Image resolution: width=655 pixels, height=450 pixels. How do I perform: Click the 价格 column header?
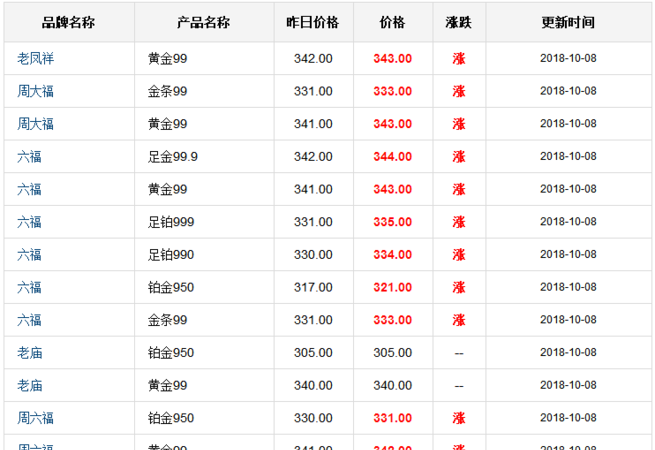click(x=392, y=23)
